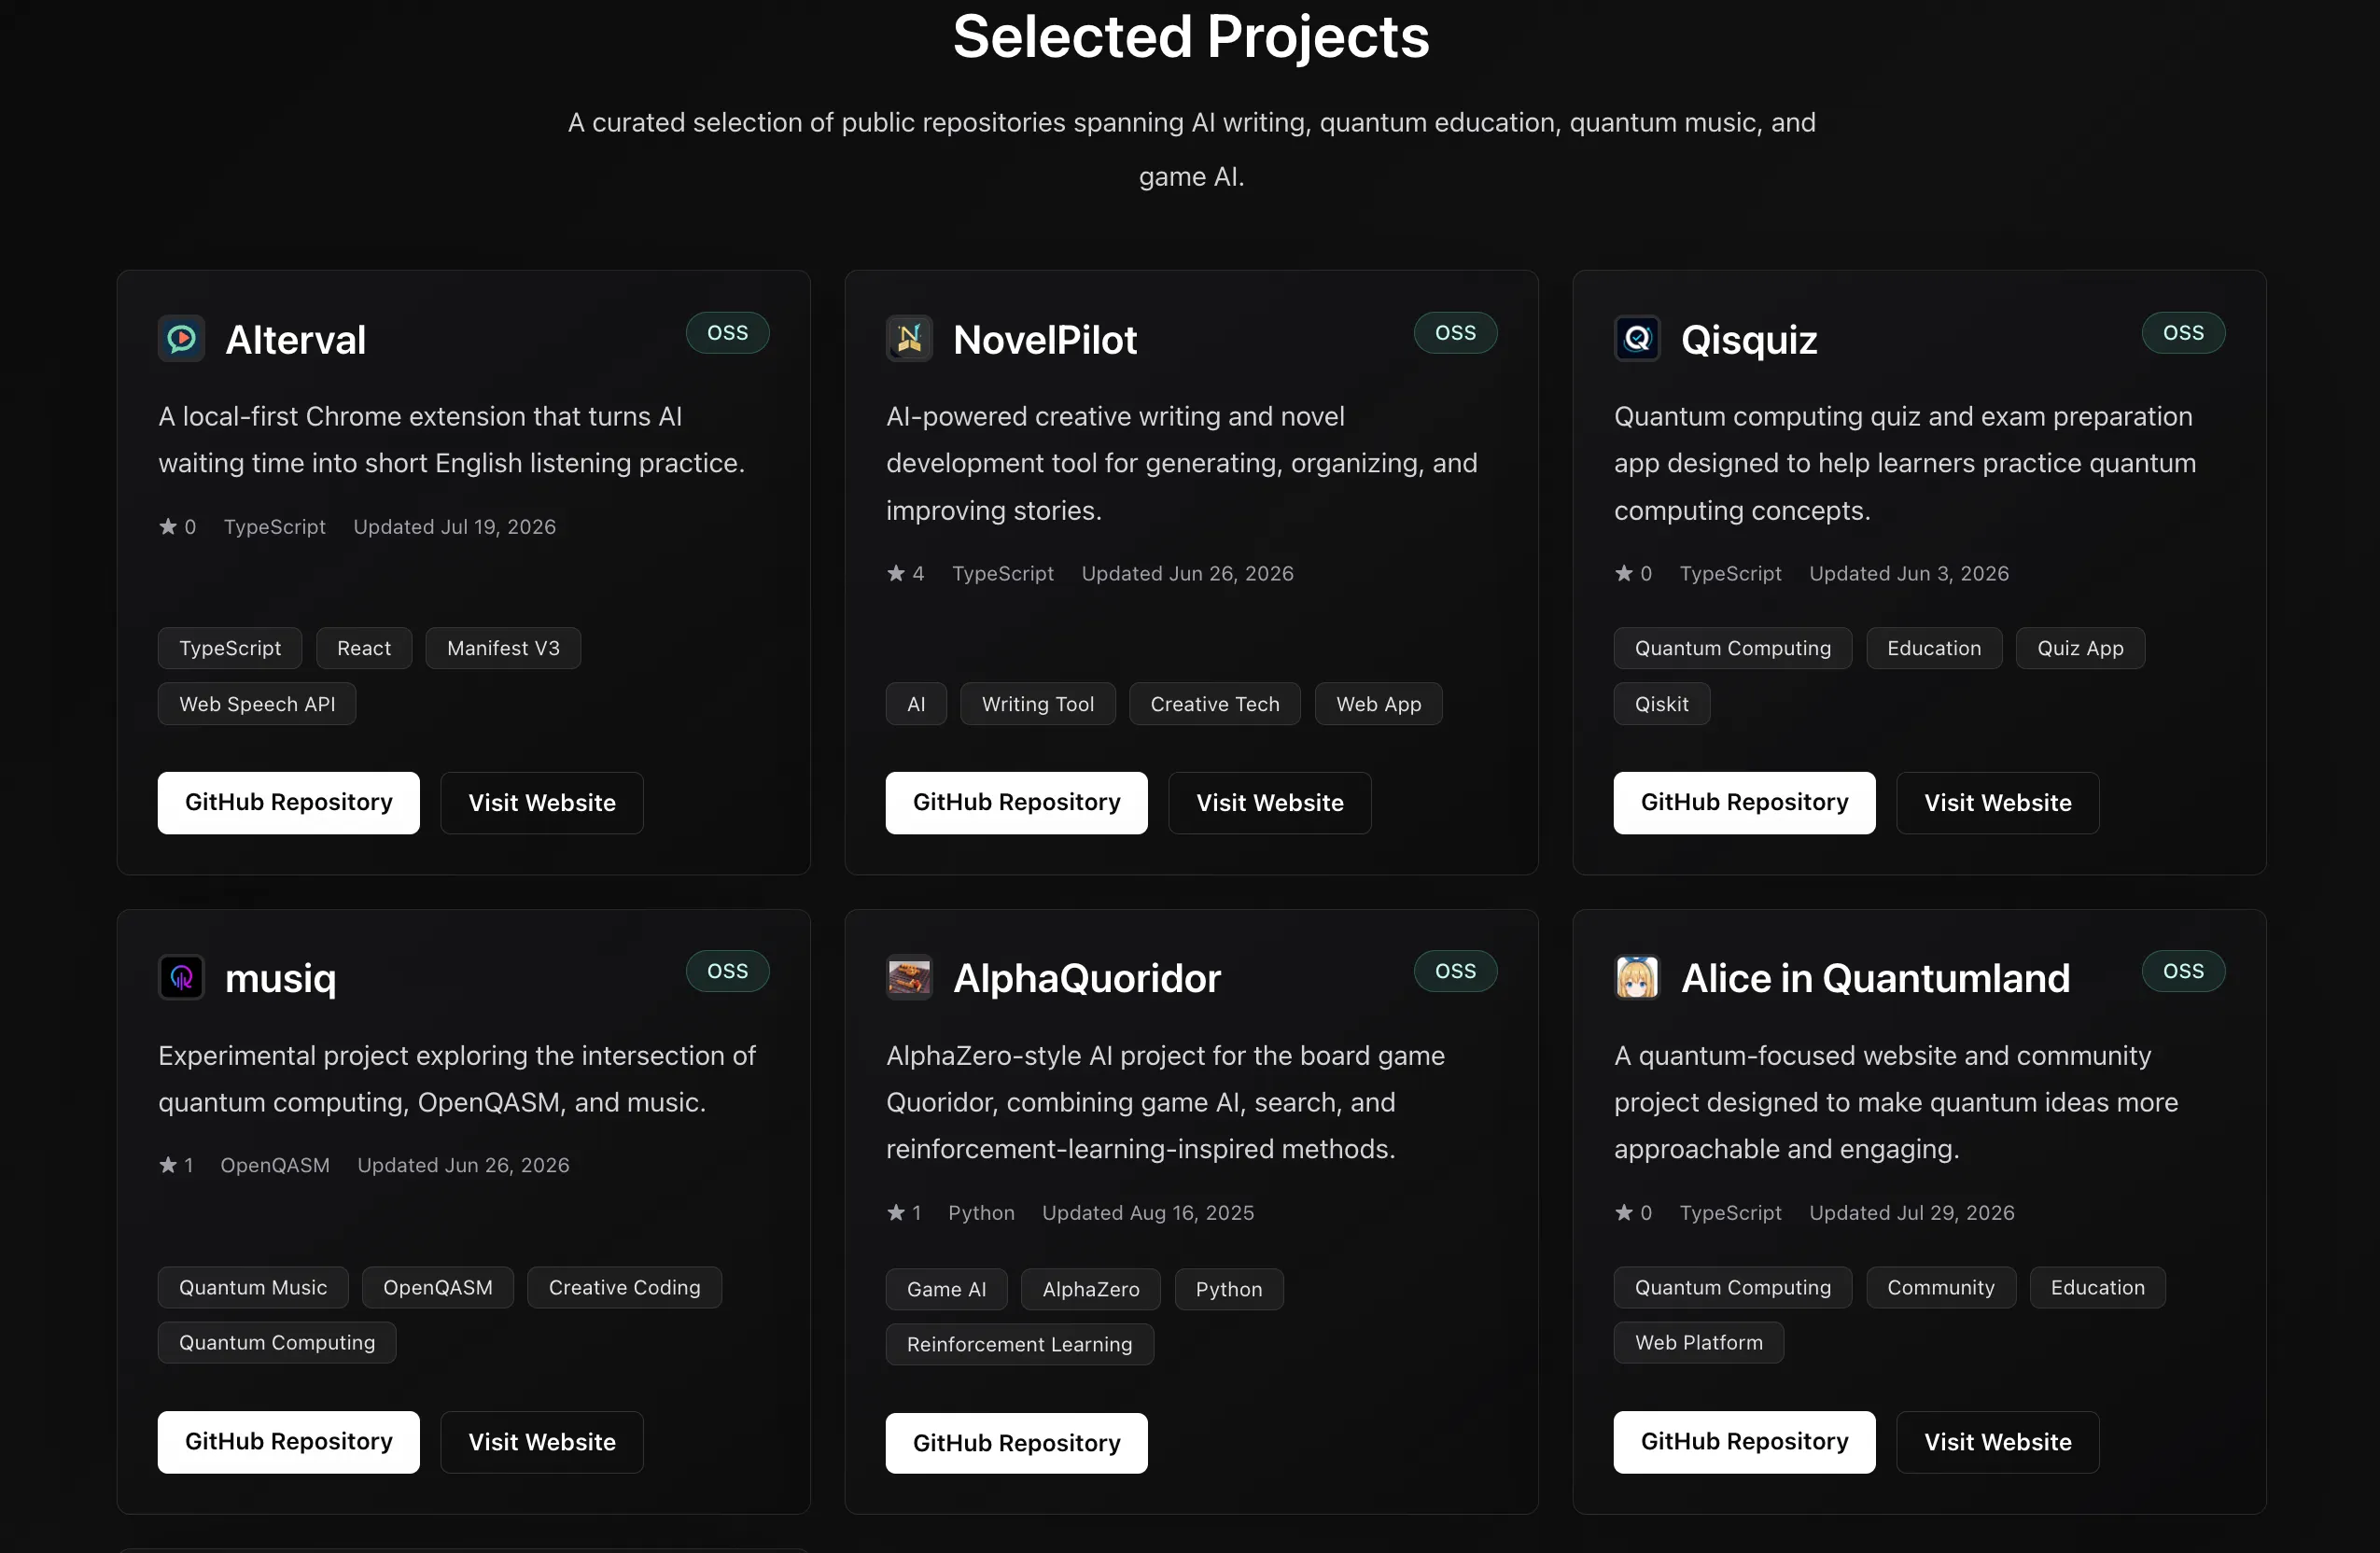Open Alterval's GitHub Repository
Image resolution: width=2380 pixels, height=1553 pixels.
click(x=289, y=803)
